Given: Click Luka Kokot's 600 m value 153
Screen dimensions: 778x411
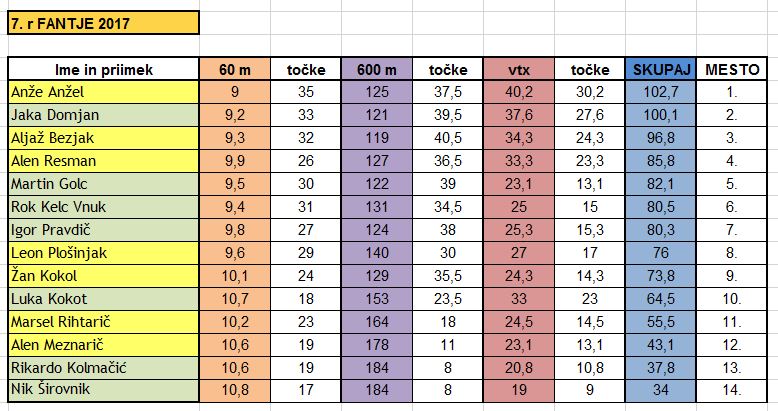Looking at the screenshot, I should pyautogui.click(x=377, y=298).
